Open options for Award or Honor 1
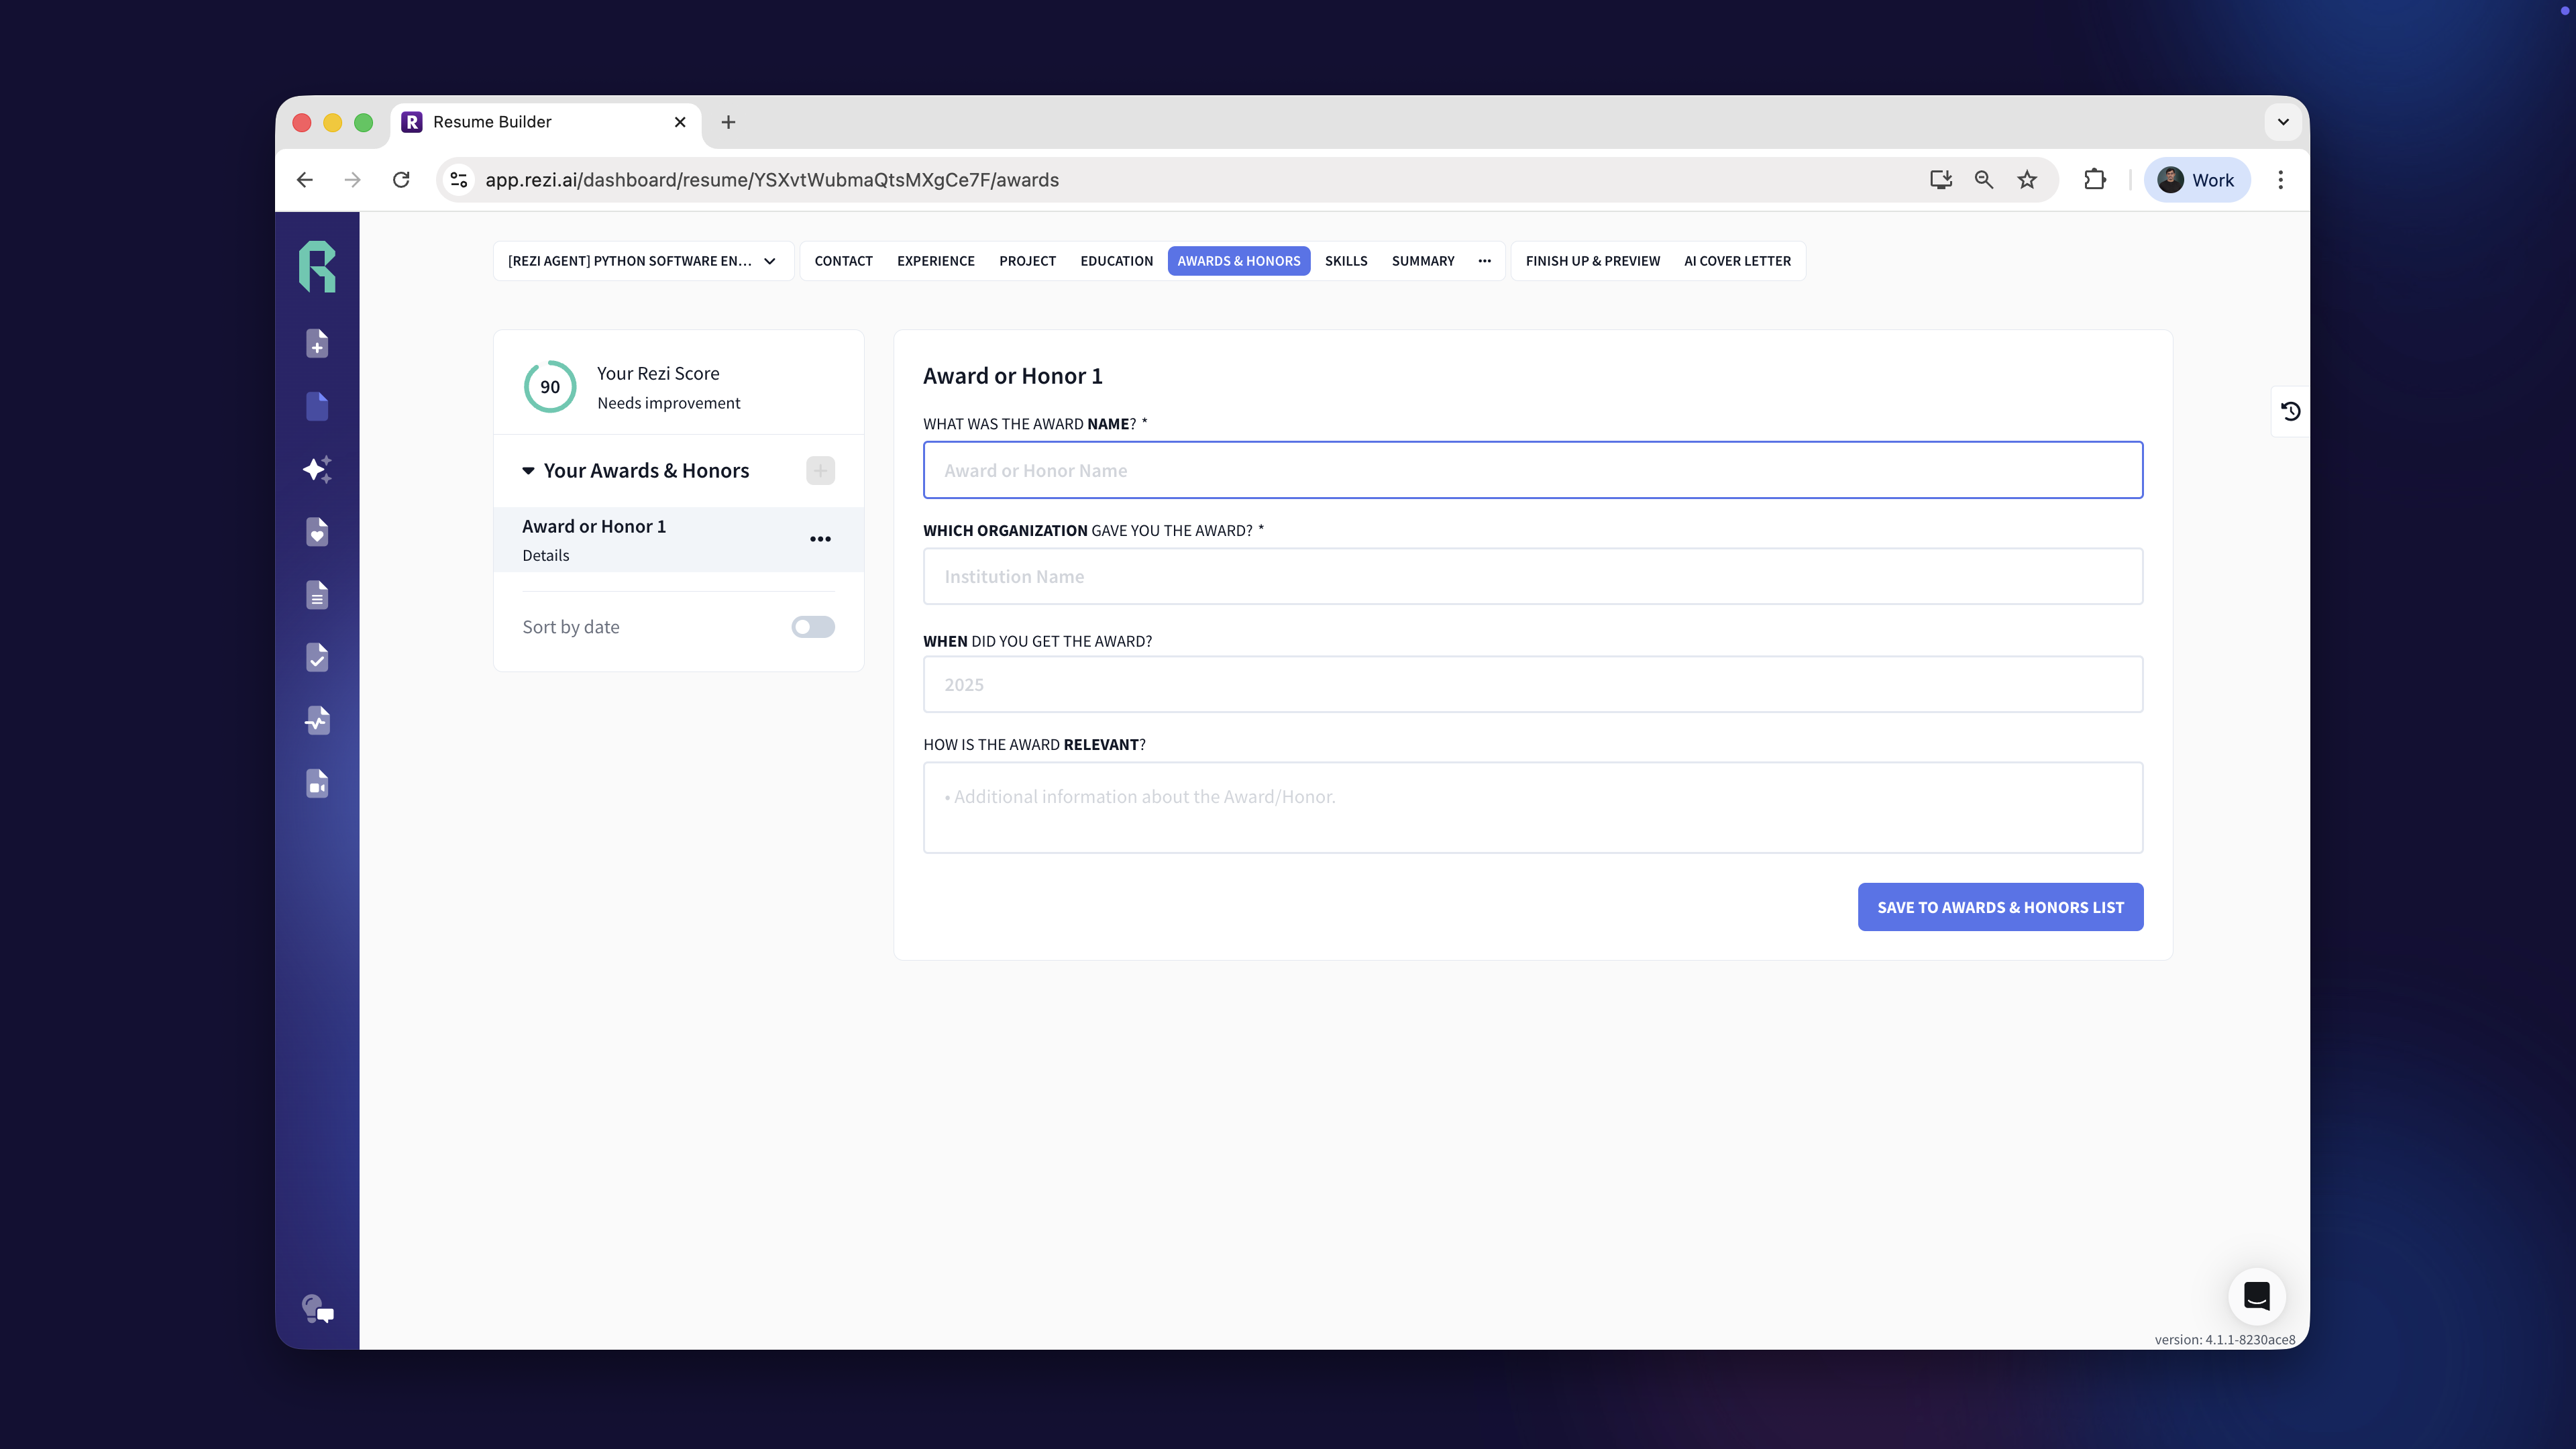Image resolution: width=2576 pixels, height=1449 pixels. click(820, 539)
